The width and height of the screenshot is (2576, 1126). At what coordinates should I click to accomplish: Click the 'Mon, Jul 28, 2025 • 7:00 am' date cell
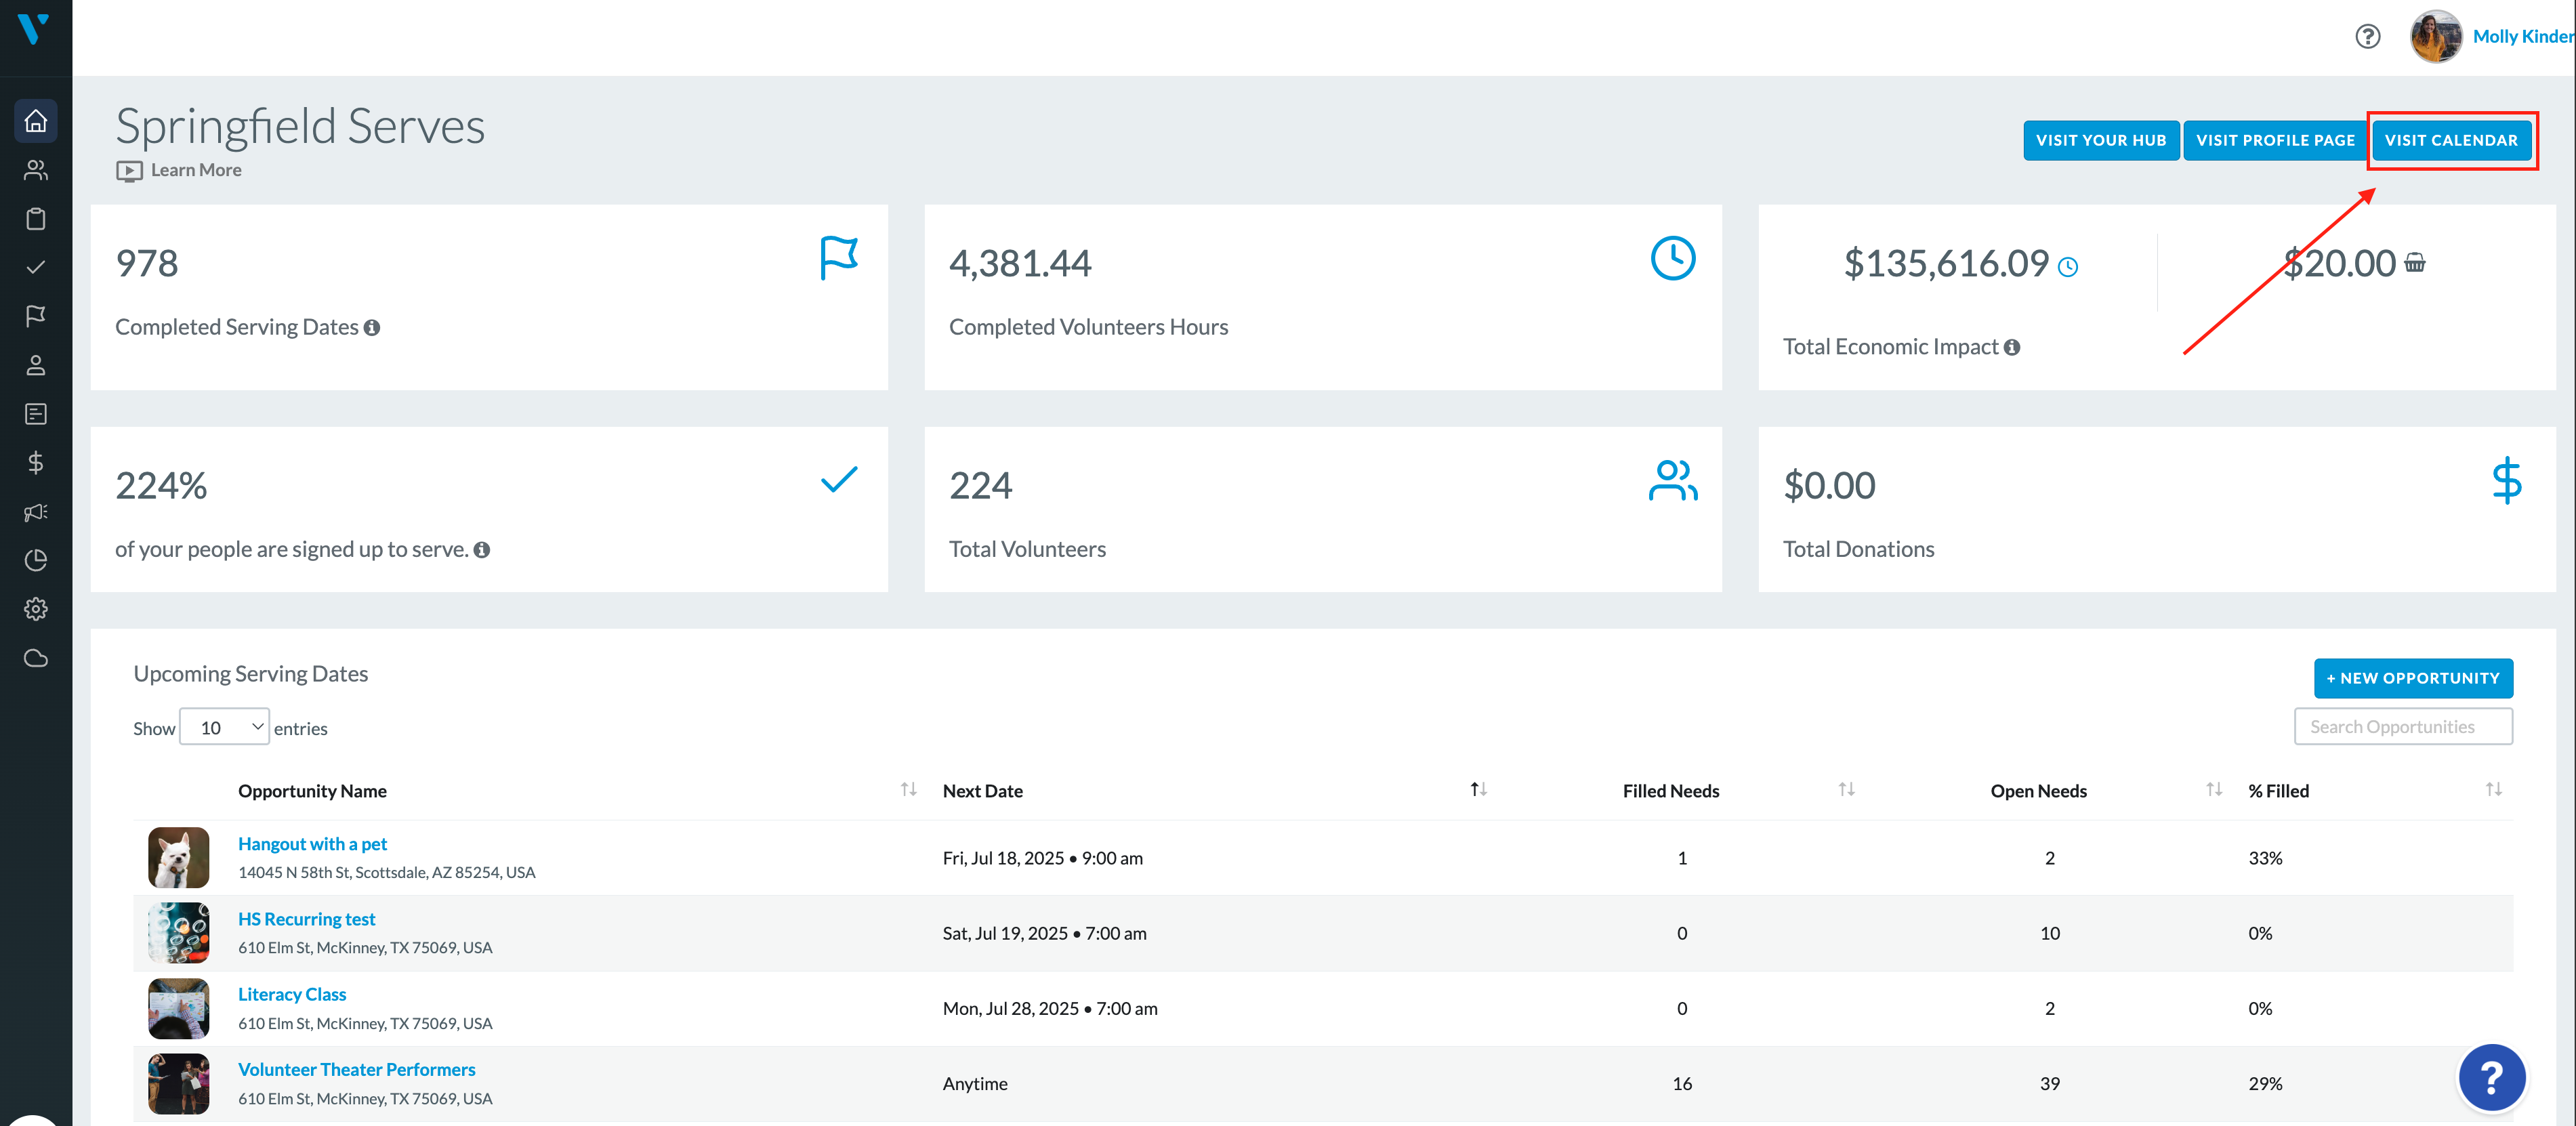(1050, 1008)
